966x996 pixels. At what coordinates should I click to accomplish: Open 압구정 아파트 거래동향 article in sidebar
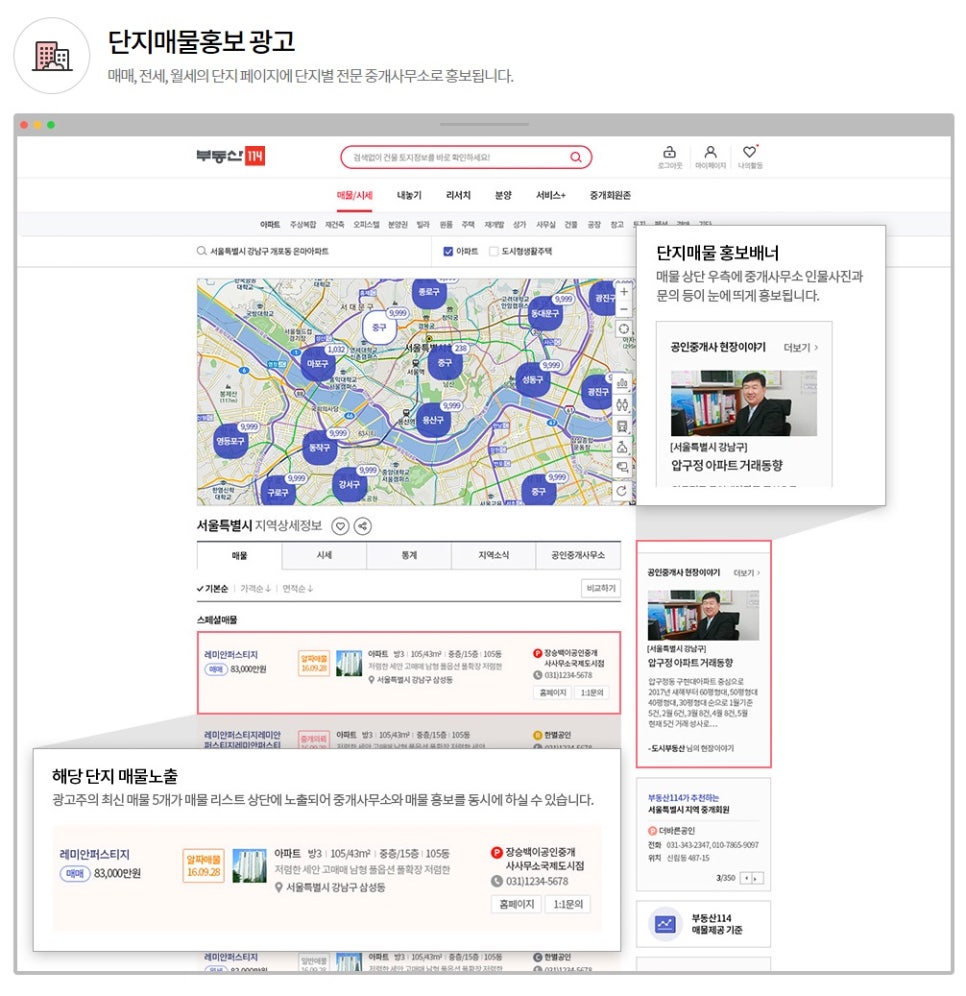pyautogui.click(x=690, y=663)
